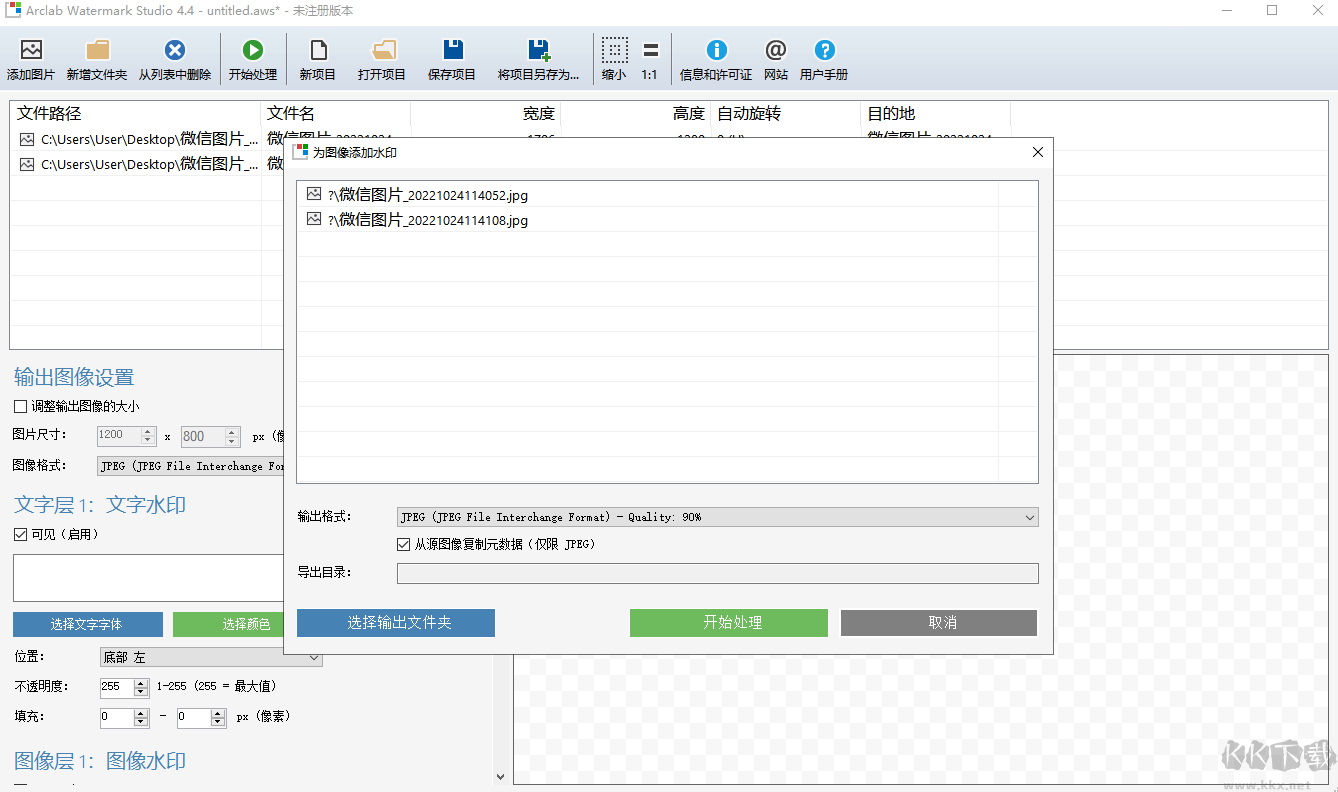Create a new project with 新项目 icon
This screenshot has width=1338, height=792.
pos(316,57)
